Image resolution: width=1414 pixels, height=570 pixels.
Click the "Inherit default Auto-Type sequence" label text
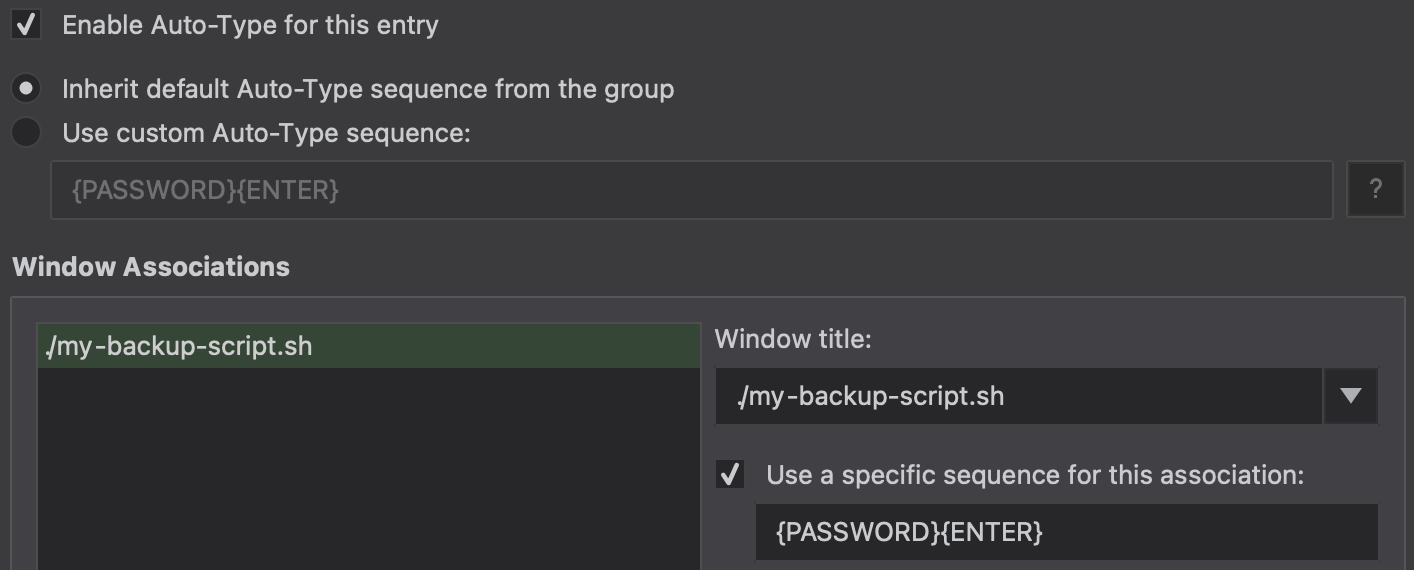coord(368,89)
